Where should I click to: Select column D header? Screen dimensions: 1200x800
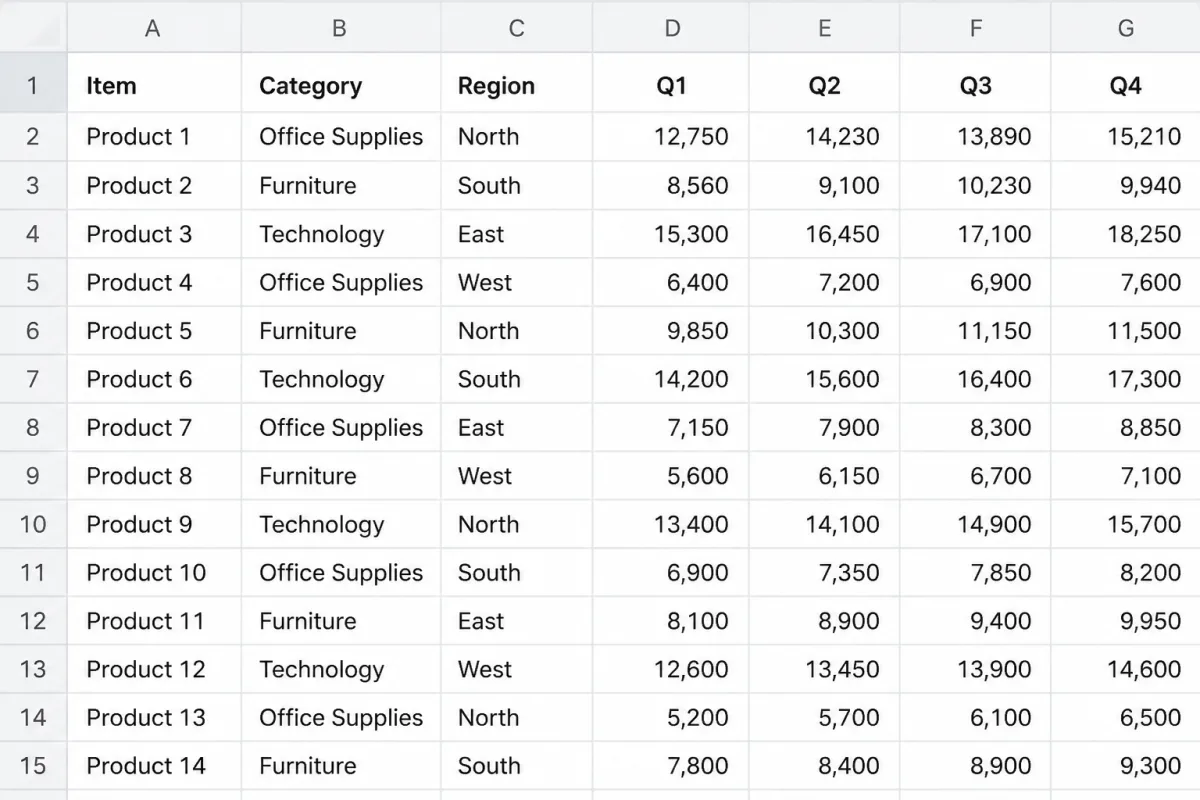click(x=671, y=28)
